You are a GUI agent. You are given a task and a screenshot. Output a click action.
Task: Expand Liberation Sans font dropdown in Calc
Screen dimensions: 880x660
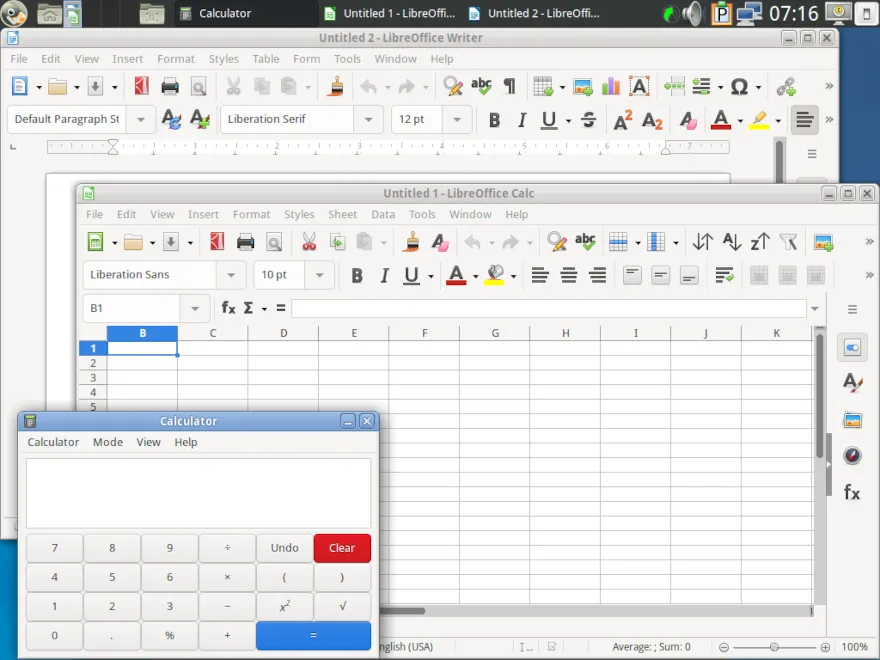(231, 275)
